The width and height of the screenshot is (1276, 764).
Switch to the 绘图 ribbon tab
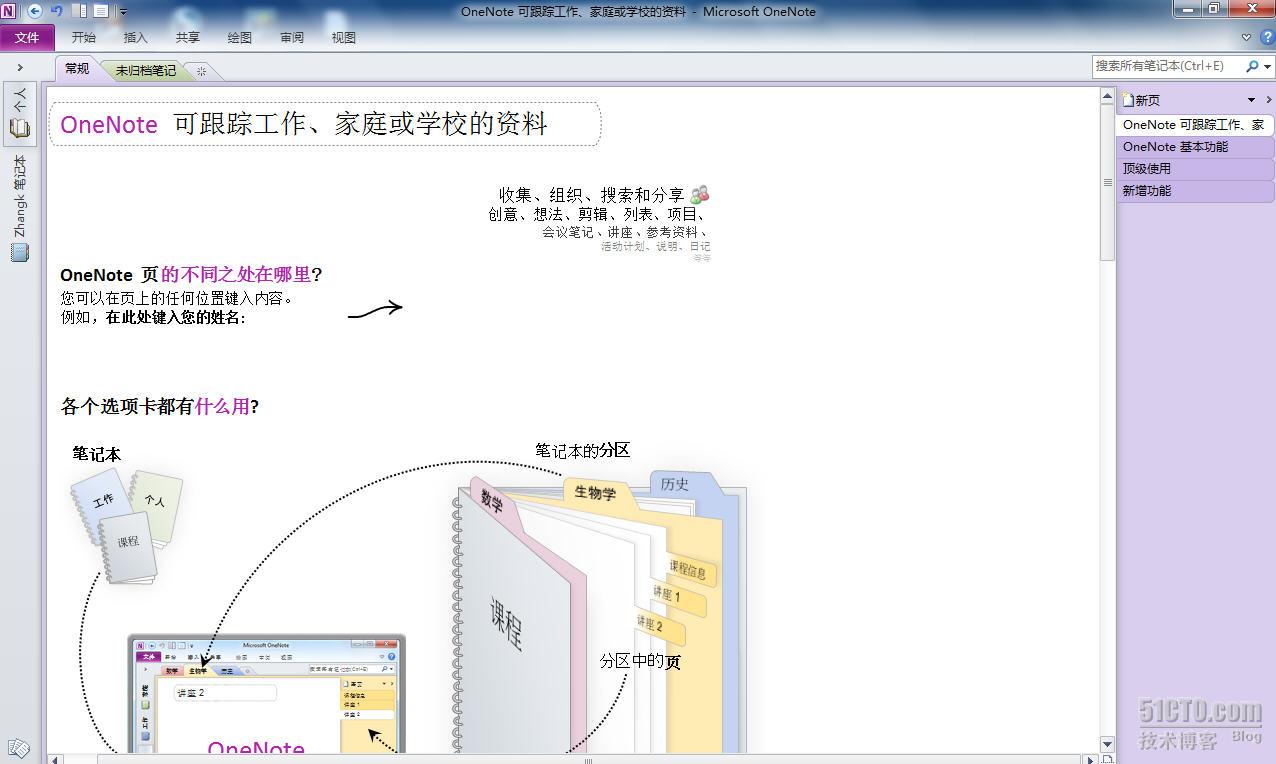239,37
